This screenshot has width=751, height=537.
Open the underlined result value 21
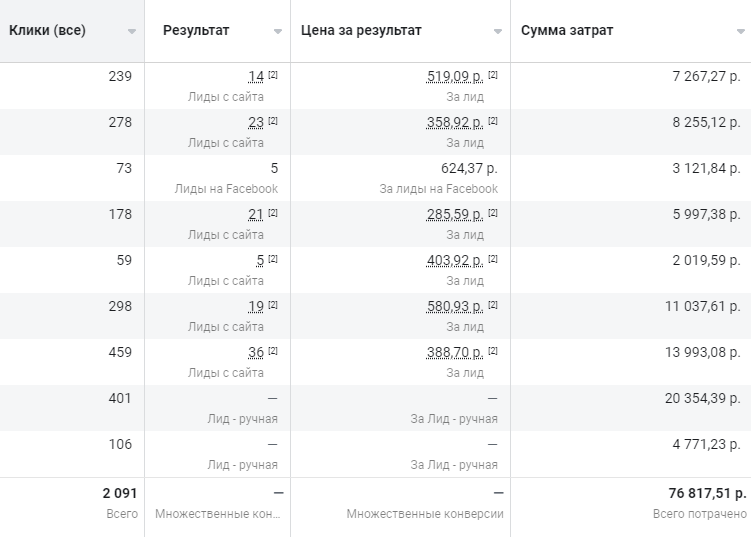[256, 214]
